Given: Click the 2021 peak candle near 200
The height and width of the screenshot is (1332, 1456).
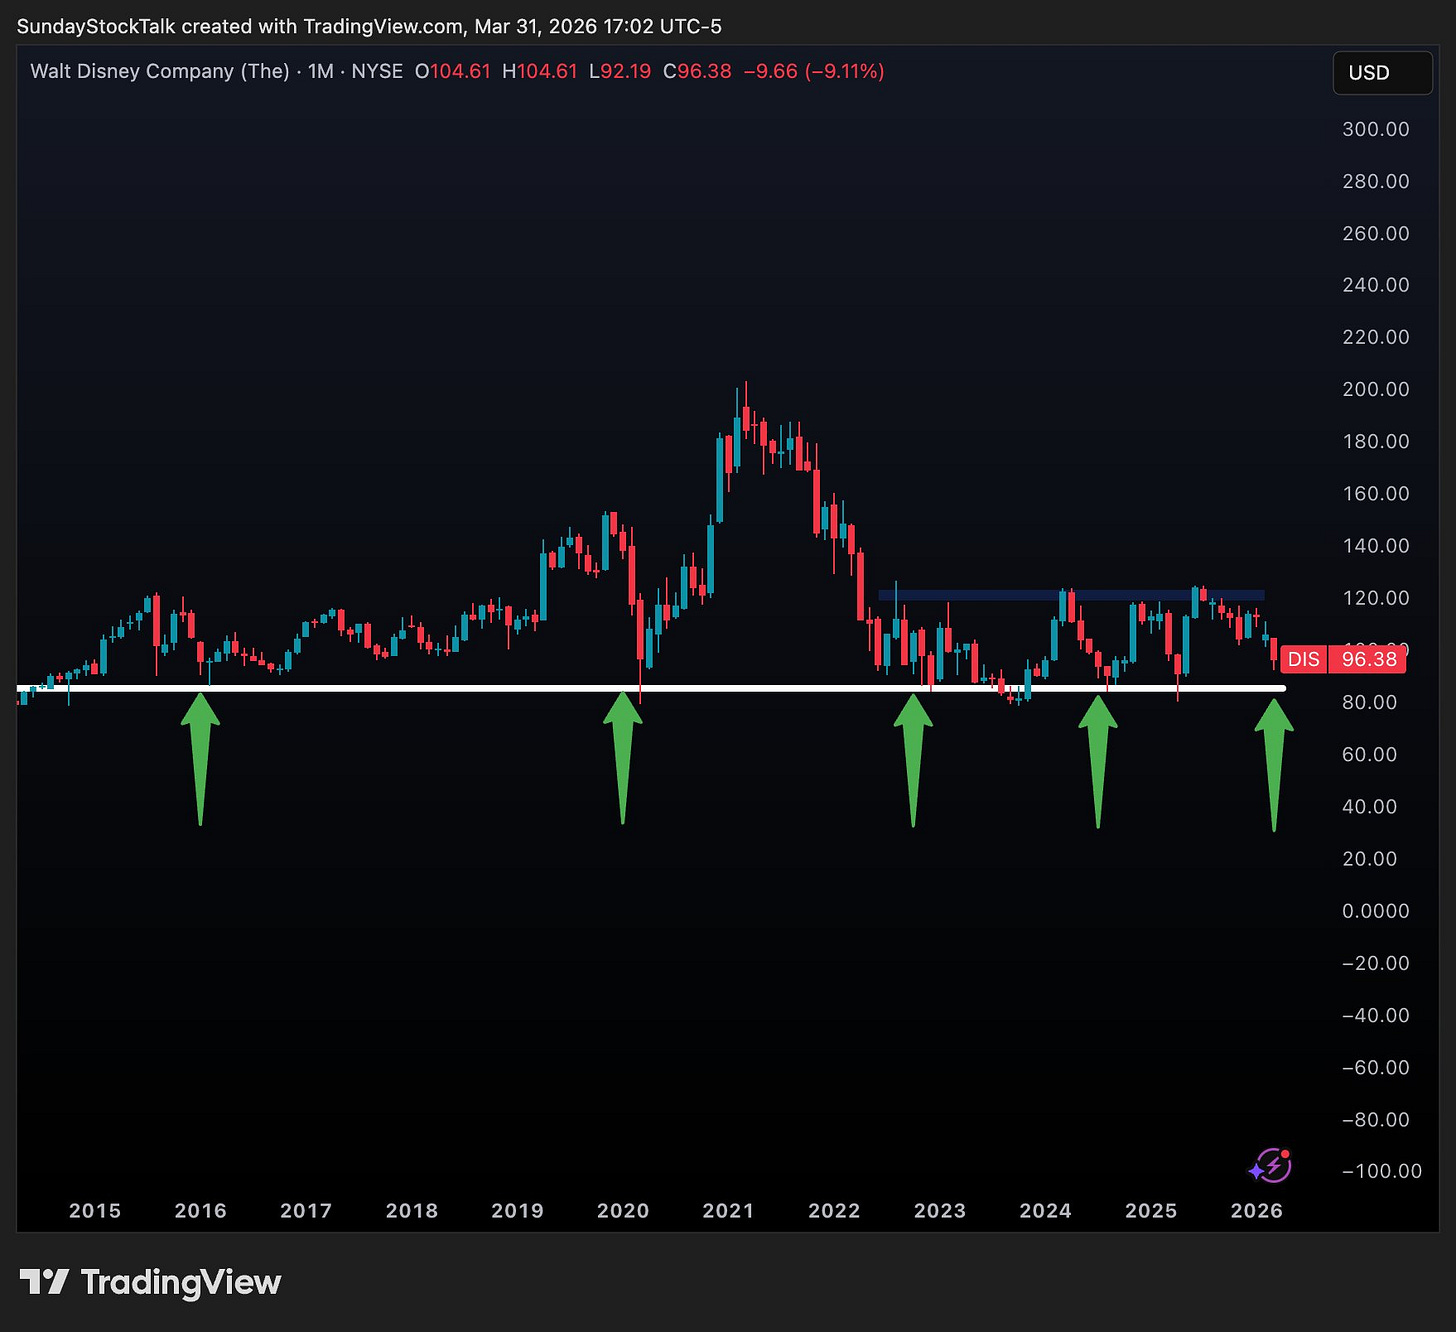Looking at the screenshot, I should [x=745, y=418].
